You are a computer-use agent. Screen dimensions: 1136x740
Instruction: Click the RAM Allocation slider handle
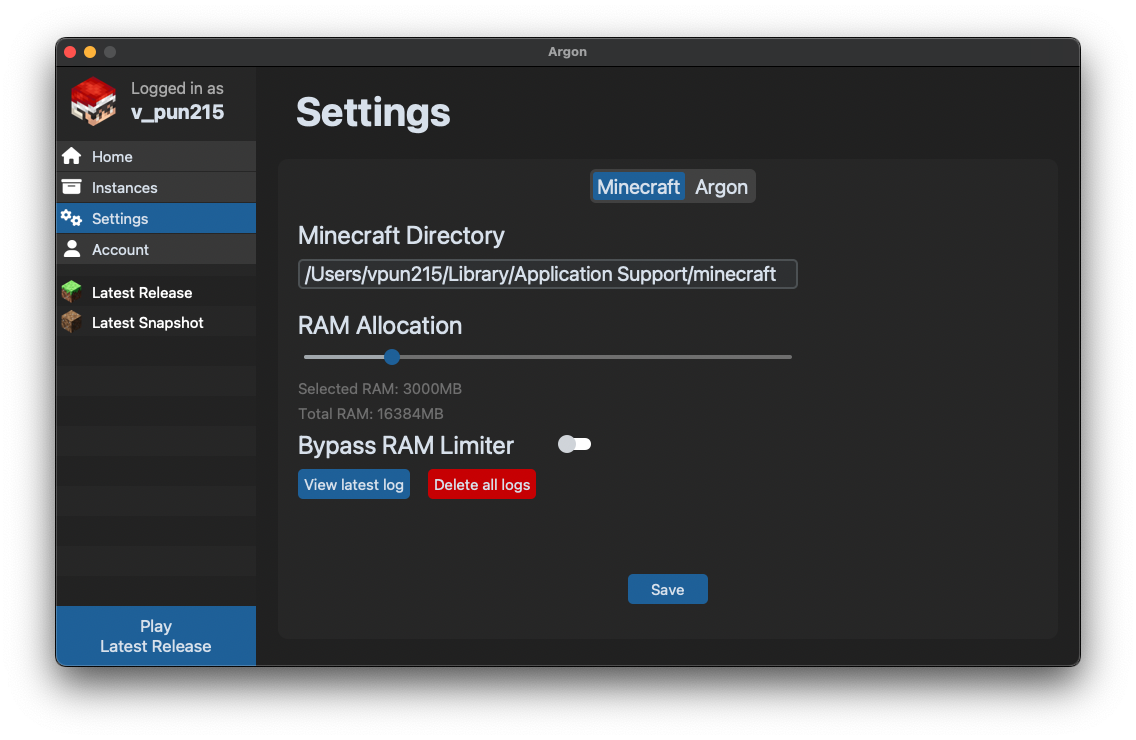click(392, 357)
